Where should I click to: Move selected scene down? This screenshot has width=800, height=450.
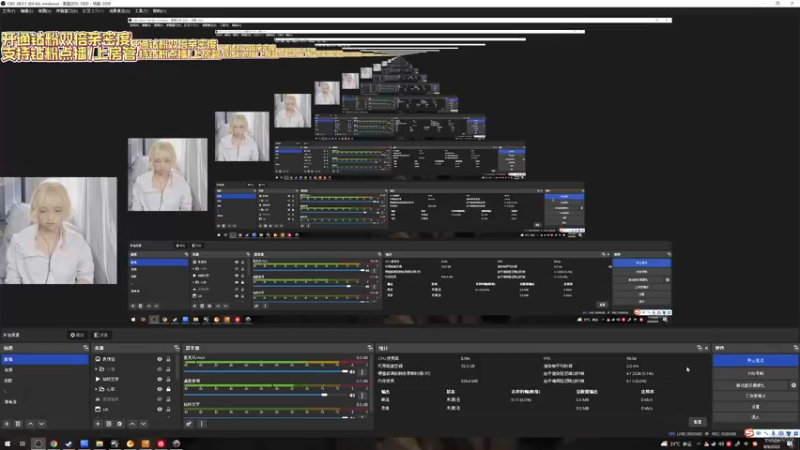[x=41, y=424]
